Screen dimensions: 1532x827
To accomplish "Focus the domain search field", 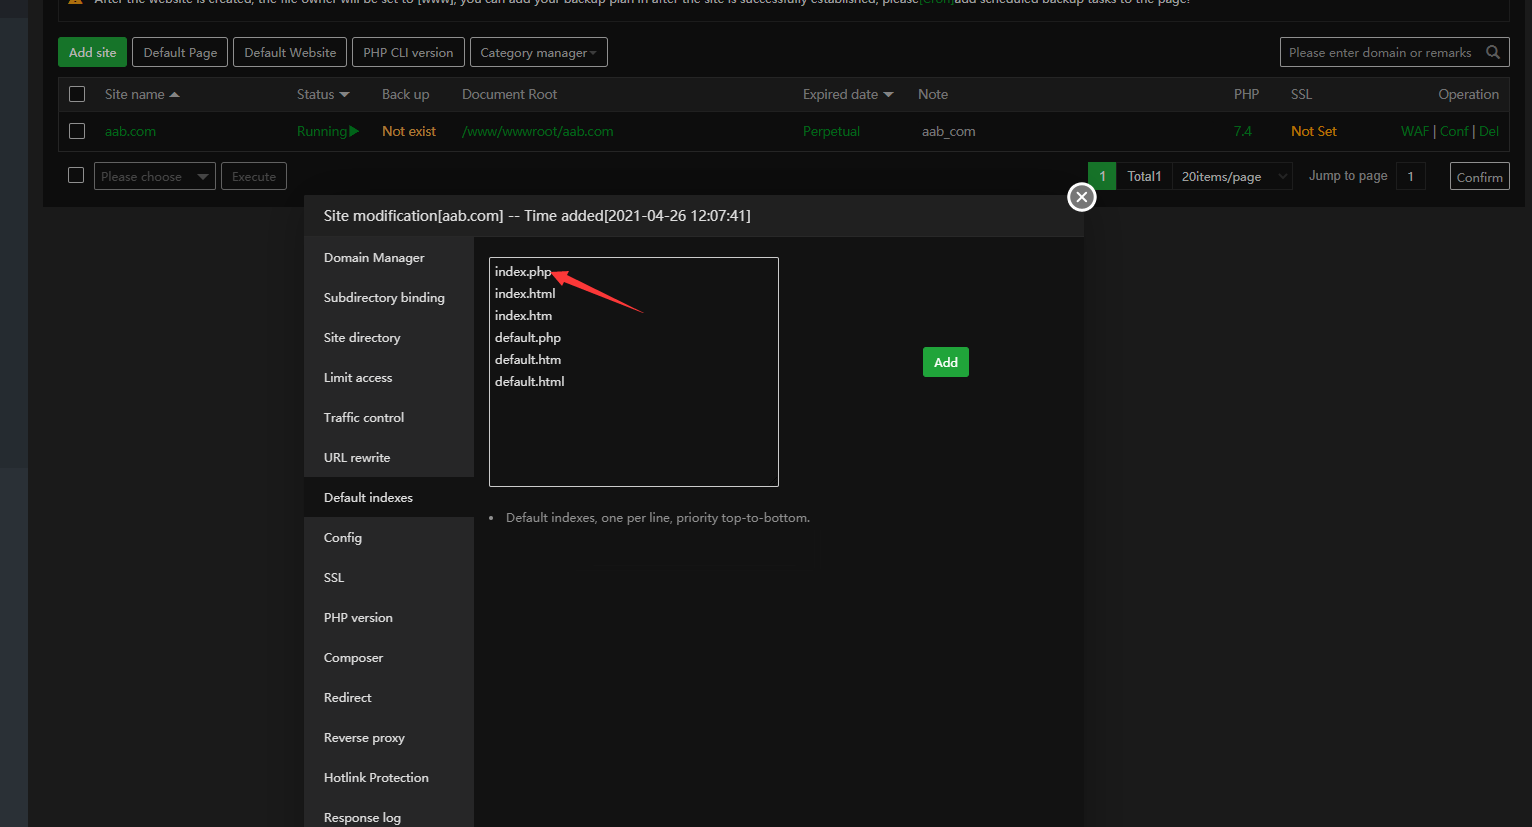I will tap(1380, 52).
